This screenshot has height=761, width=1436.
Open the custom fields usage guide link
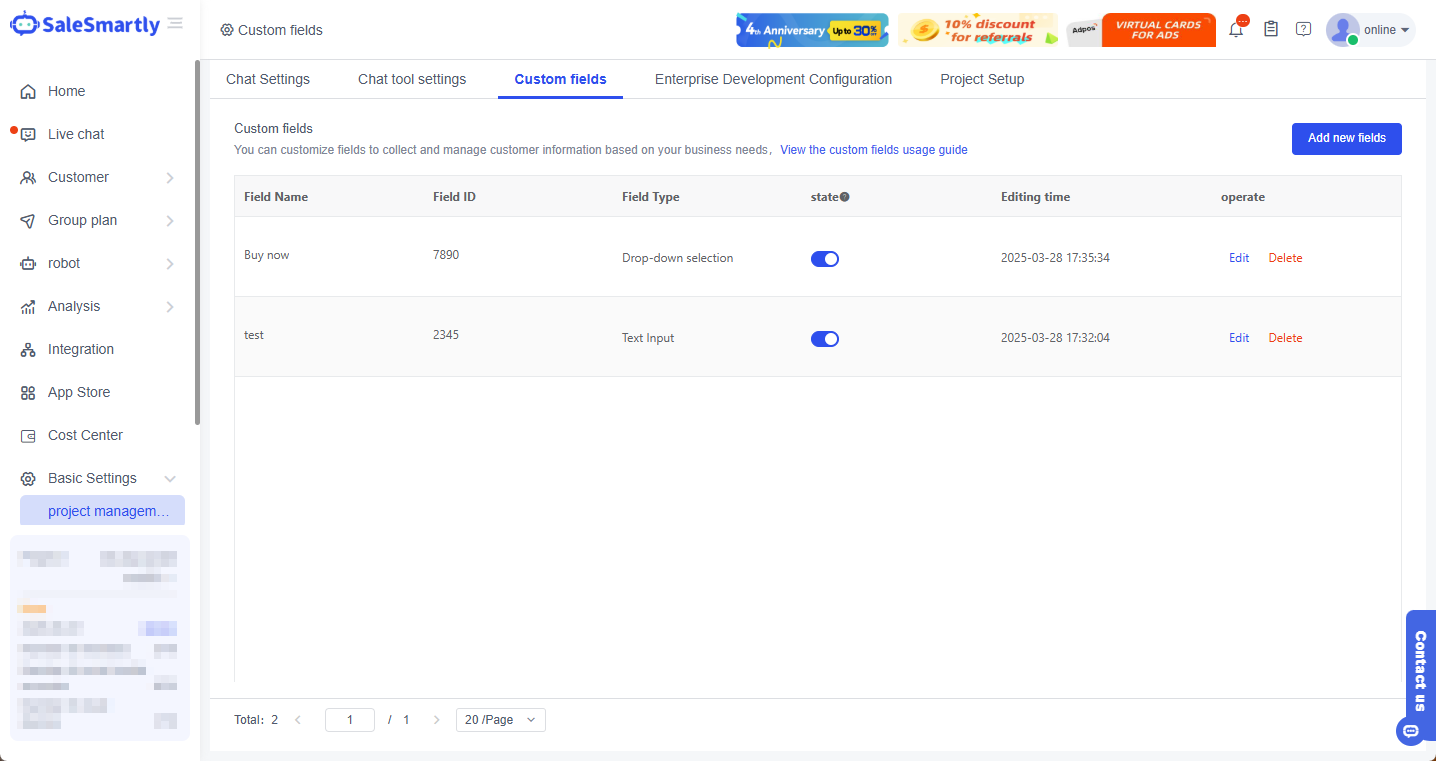click(873, 150)
